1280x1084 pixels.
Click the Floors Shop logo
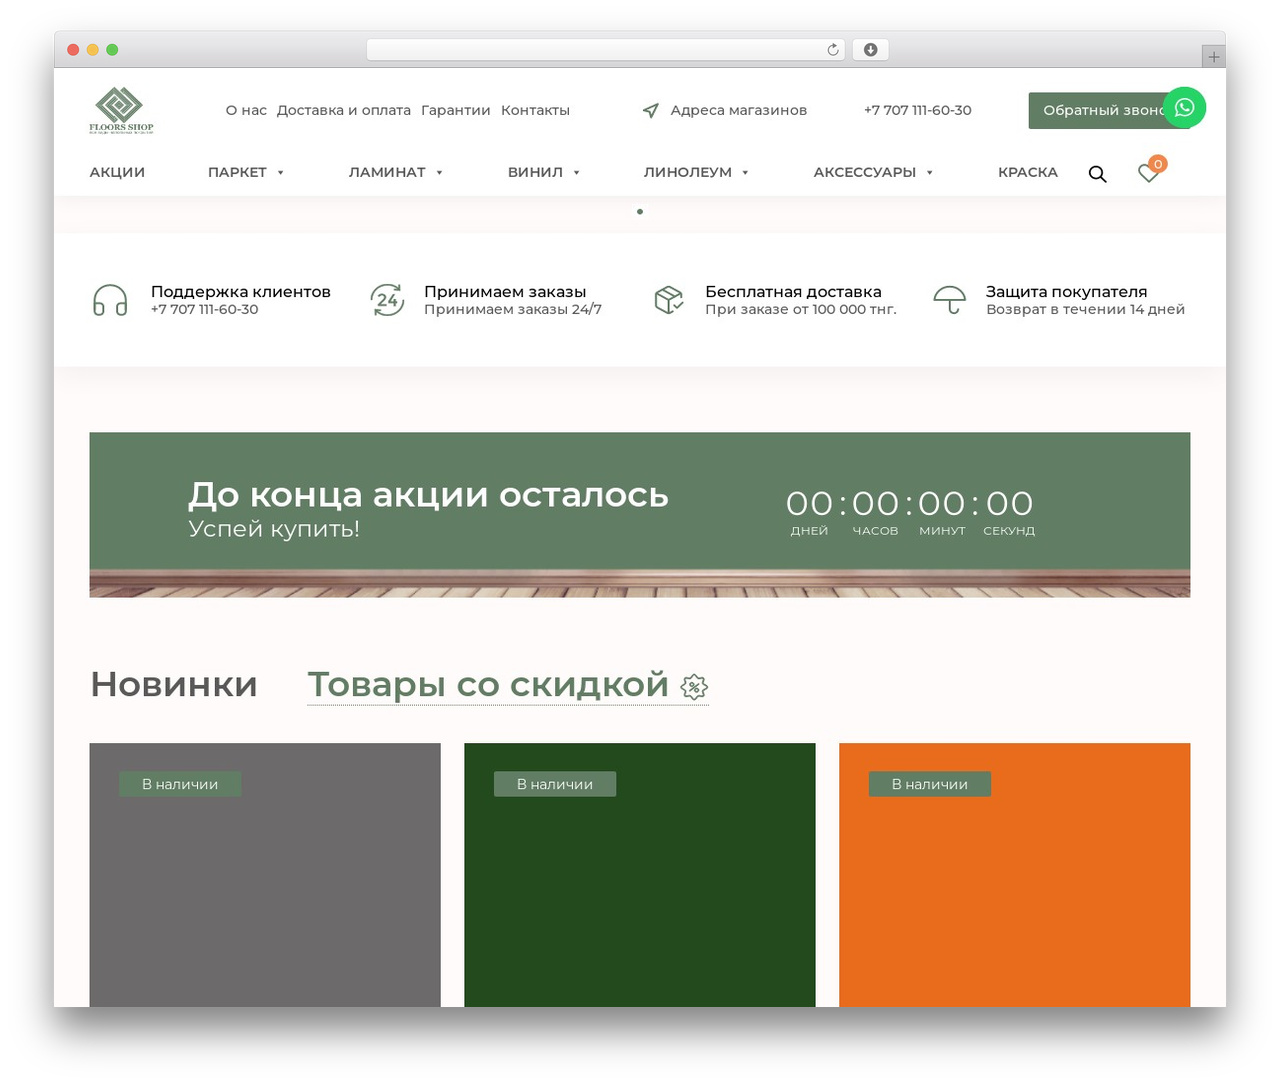(121, 110)
